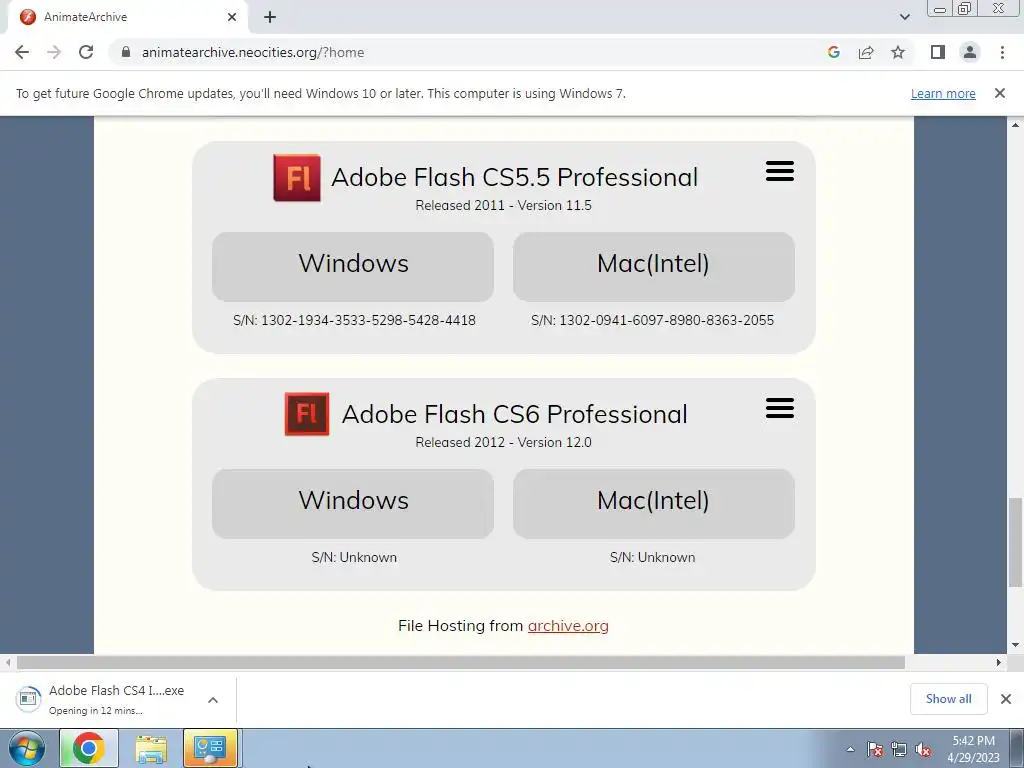This screenshot has height=768, width=1024.
Task: Click the vertical scrollbar thumb
Action: [1015, 541]
